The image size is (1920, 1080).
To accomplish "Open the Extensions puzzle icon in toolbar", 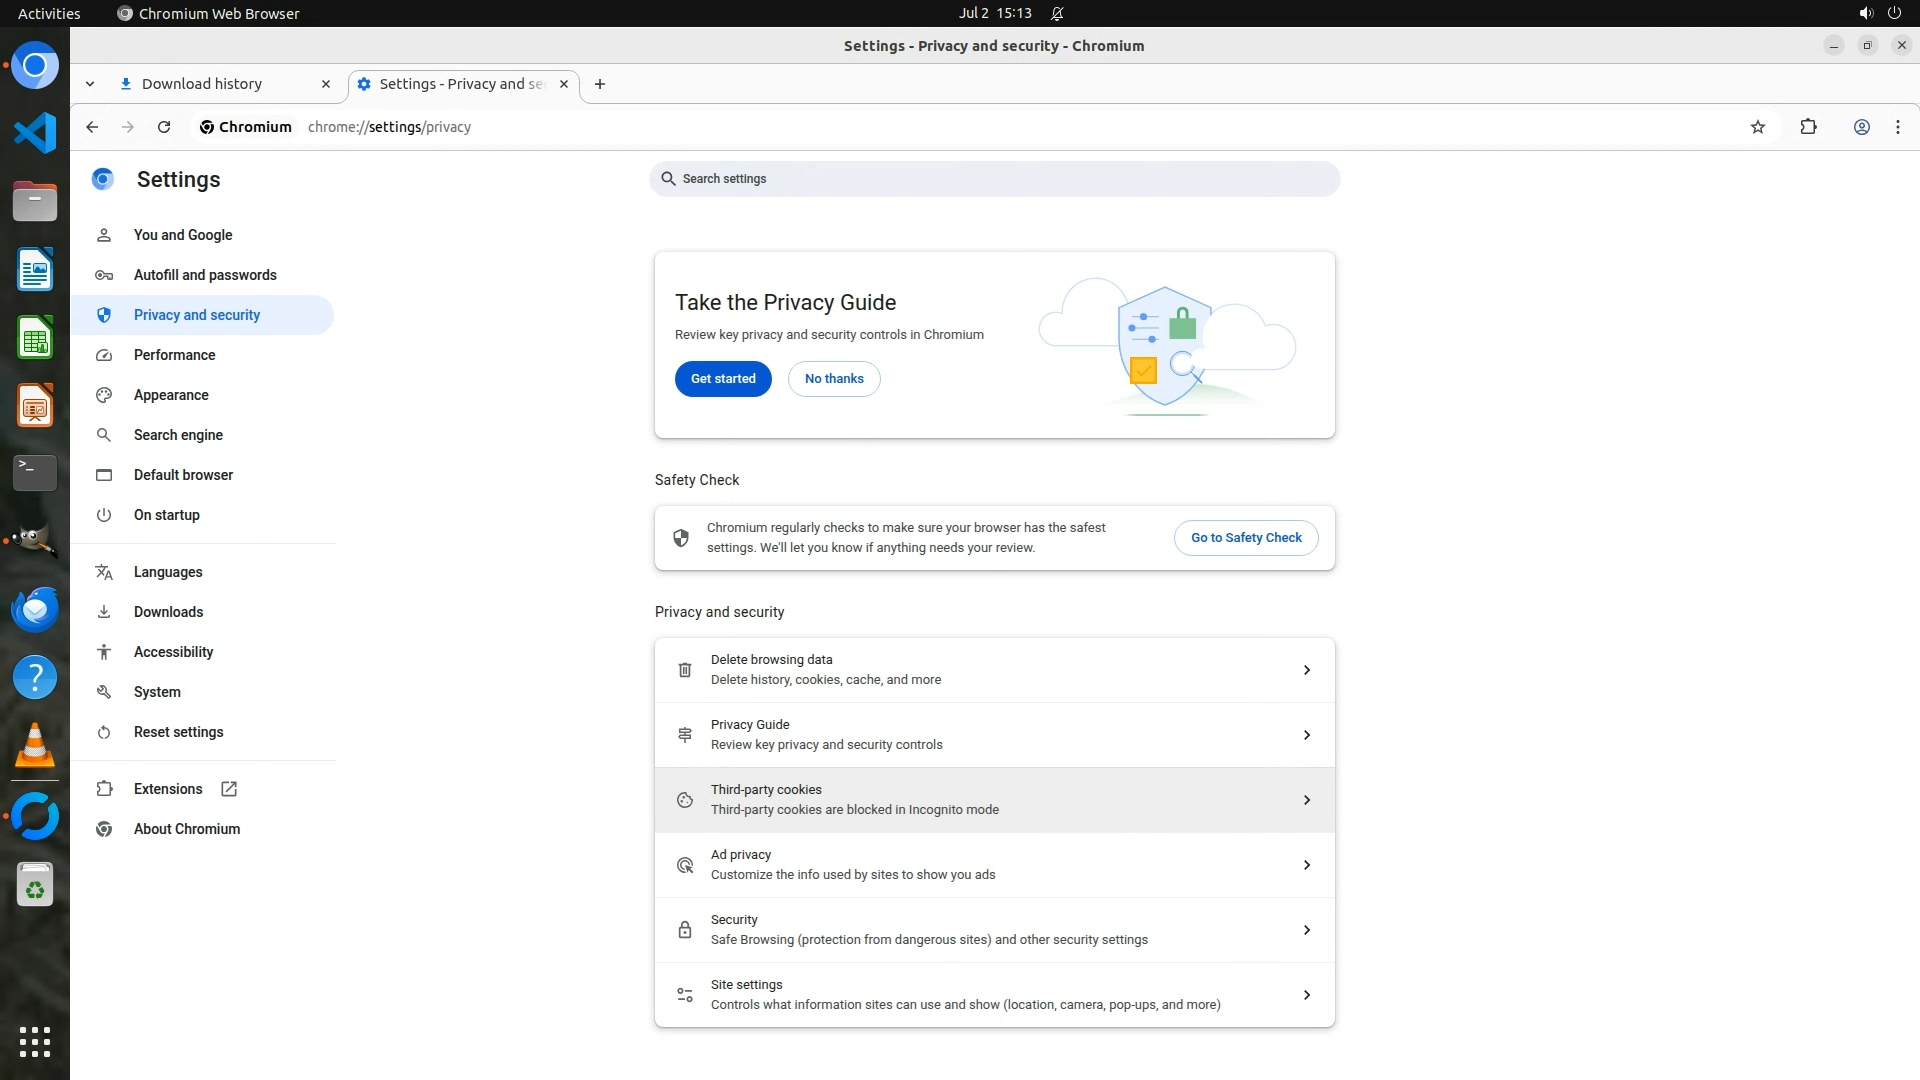I will pyautogui.click(x=1808, y=127).
